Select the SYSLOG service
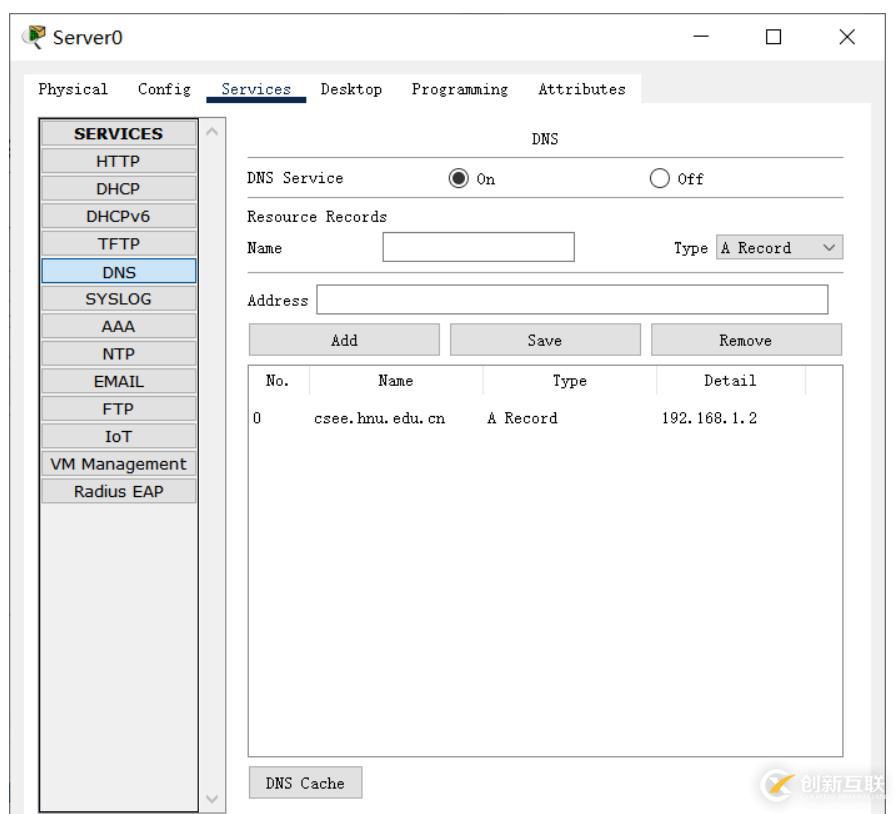Viewport: 895px width, 814px height. [x=119, y=299]
